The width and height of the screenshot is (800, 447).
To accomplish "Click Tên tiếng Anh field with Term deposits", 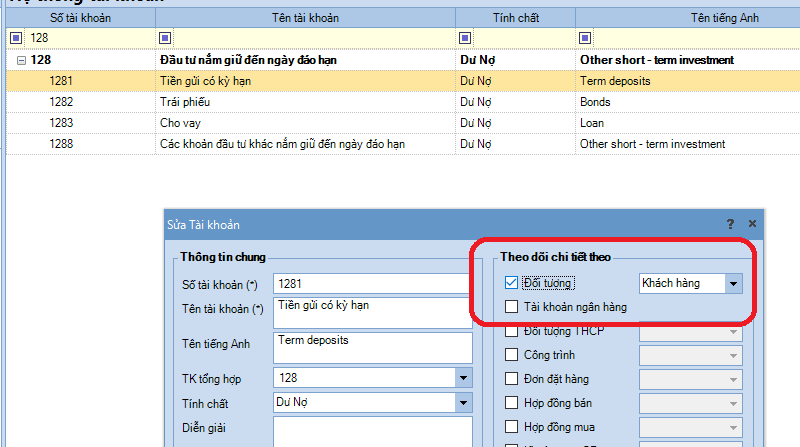I will pyautogui.click(x=372, y=347).
